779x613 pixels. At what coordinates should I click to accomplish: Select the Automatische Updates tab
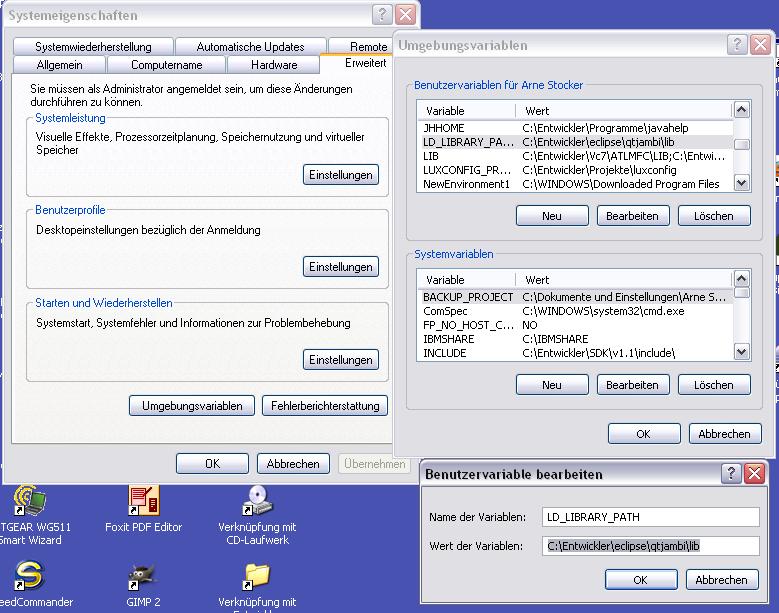[250, 47]
